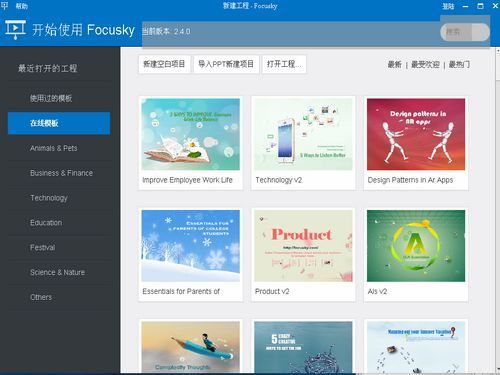500x375 pixels.
Task: Choose Science & Nature category
Action: (x=57, y=272)
